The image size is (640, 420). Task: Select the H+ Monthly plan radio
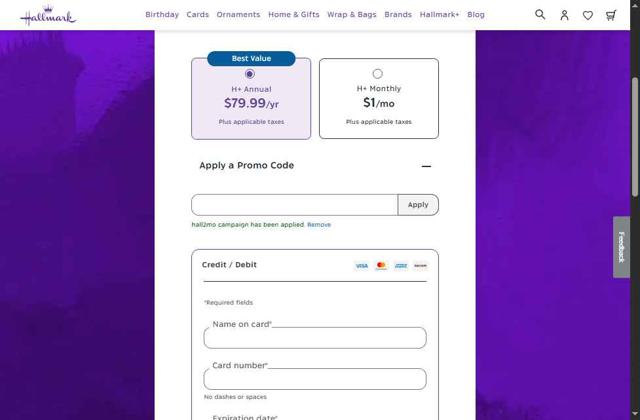click(x=377, y=74)
